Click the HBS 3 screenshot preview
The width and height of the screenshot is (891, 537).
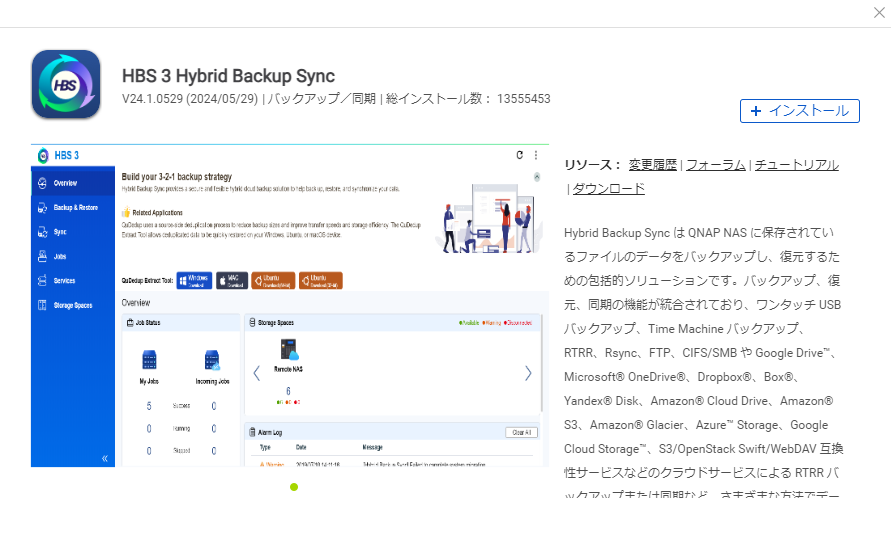pyautogui.click(x=290, y=306)
